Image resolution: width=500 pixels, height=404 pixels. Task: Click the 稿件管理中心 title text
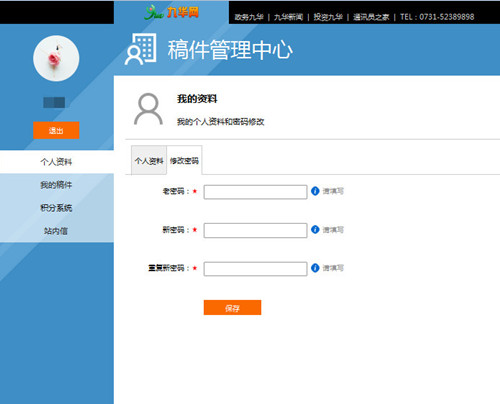coord(230,50)
